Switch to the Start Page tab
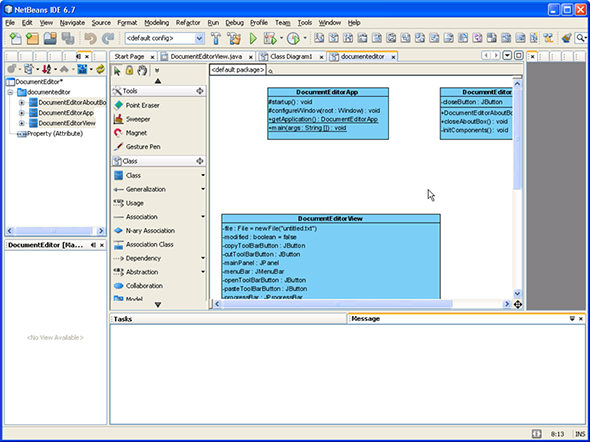Viewport: 590px width, 442px height. pos(129,56)
